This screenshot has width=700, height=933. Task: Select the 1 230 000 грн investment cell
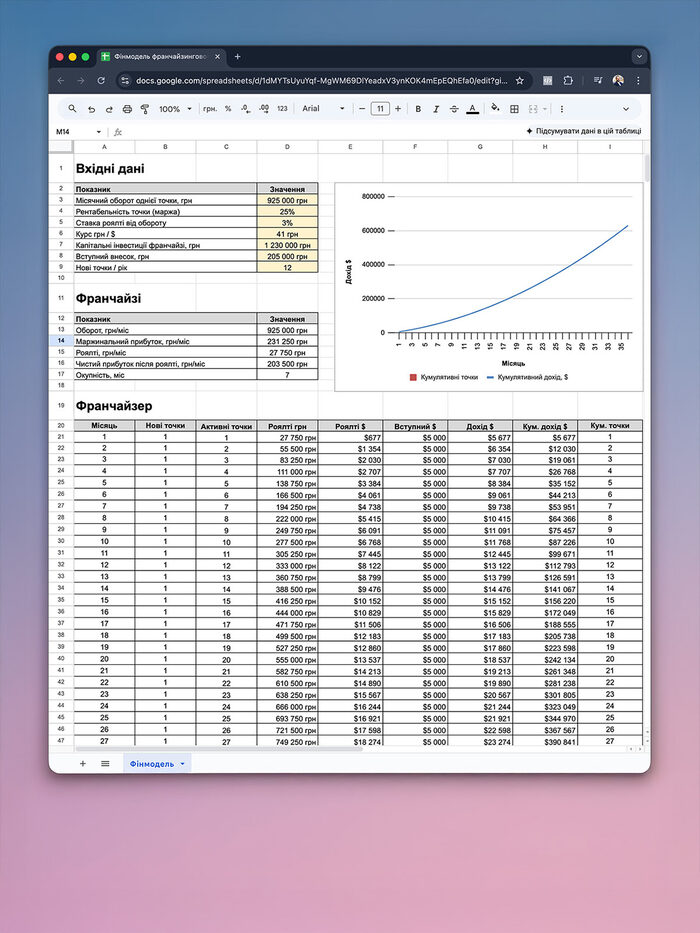(288, 245)
